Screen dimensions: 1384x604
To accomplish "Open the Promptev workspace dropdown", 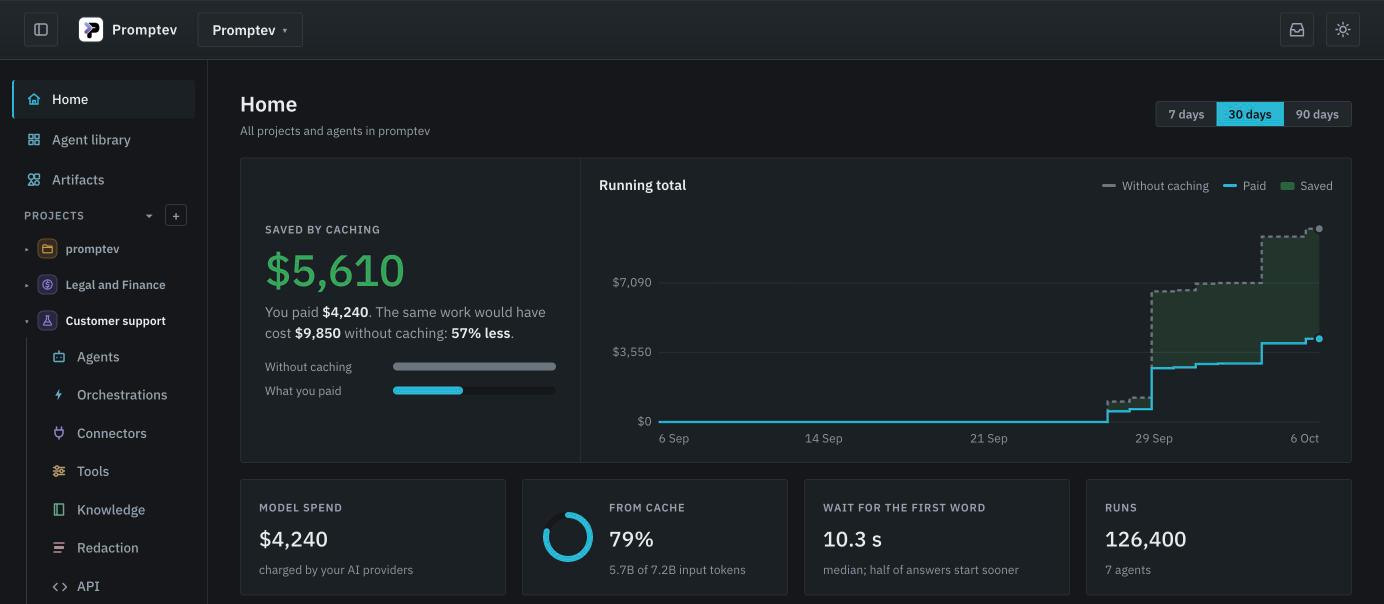I will [250, 30].
